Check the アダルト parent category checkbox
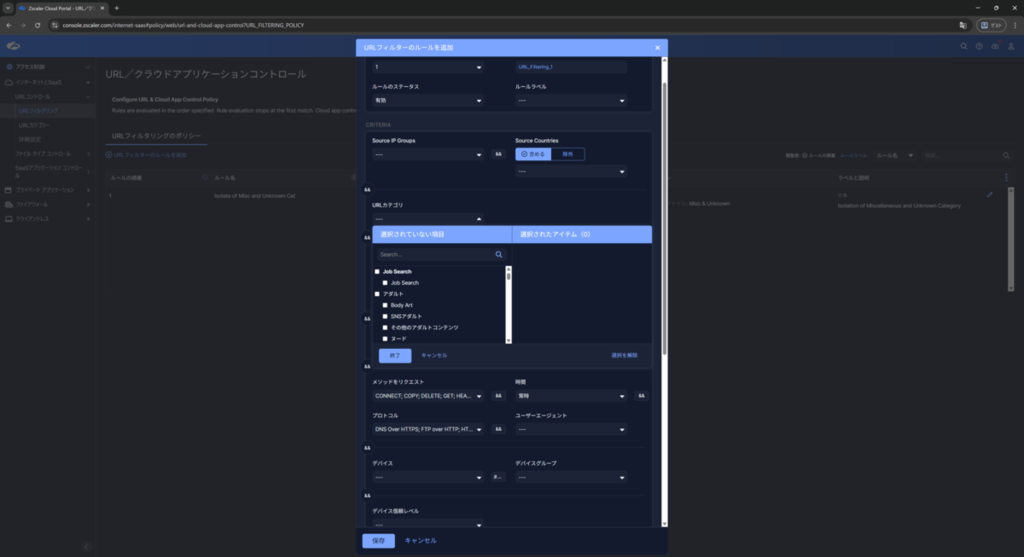Screen dimensions: 1024x557 (378, 294)
